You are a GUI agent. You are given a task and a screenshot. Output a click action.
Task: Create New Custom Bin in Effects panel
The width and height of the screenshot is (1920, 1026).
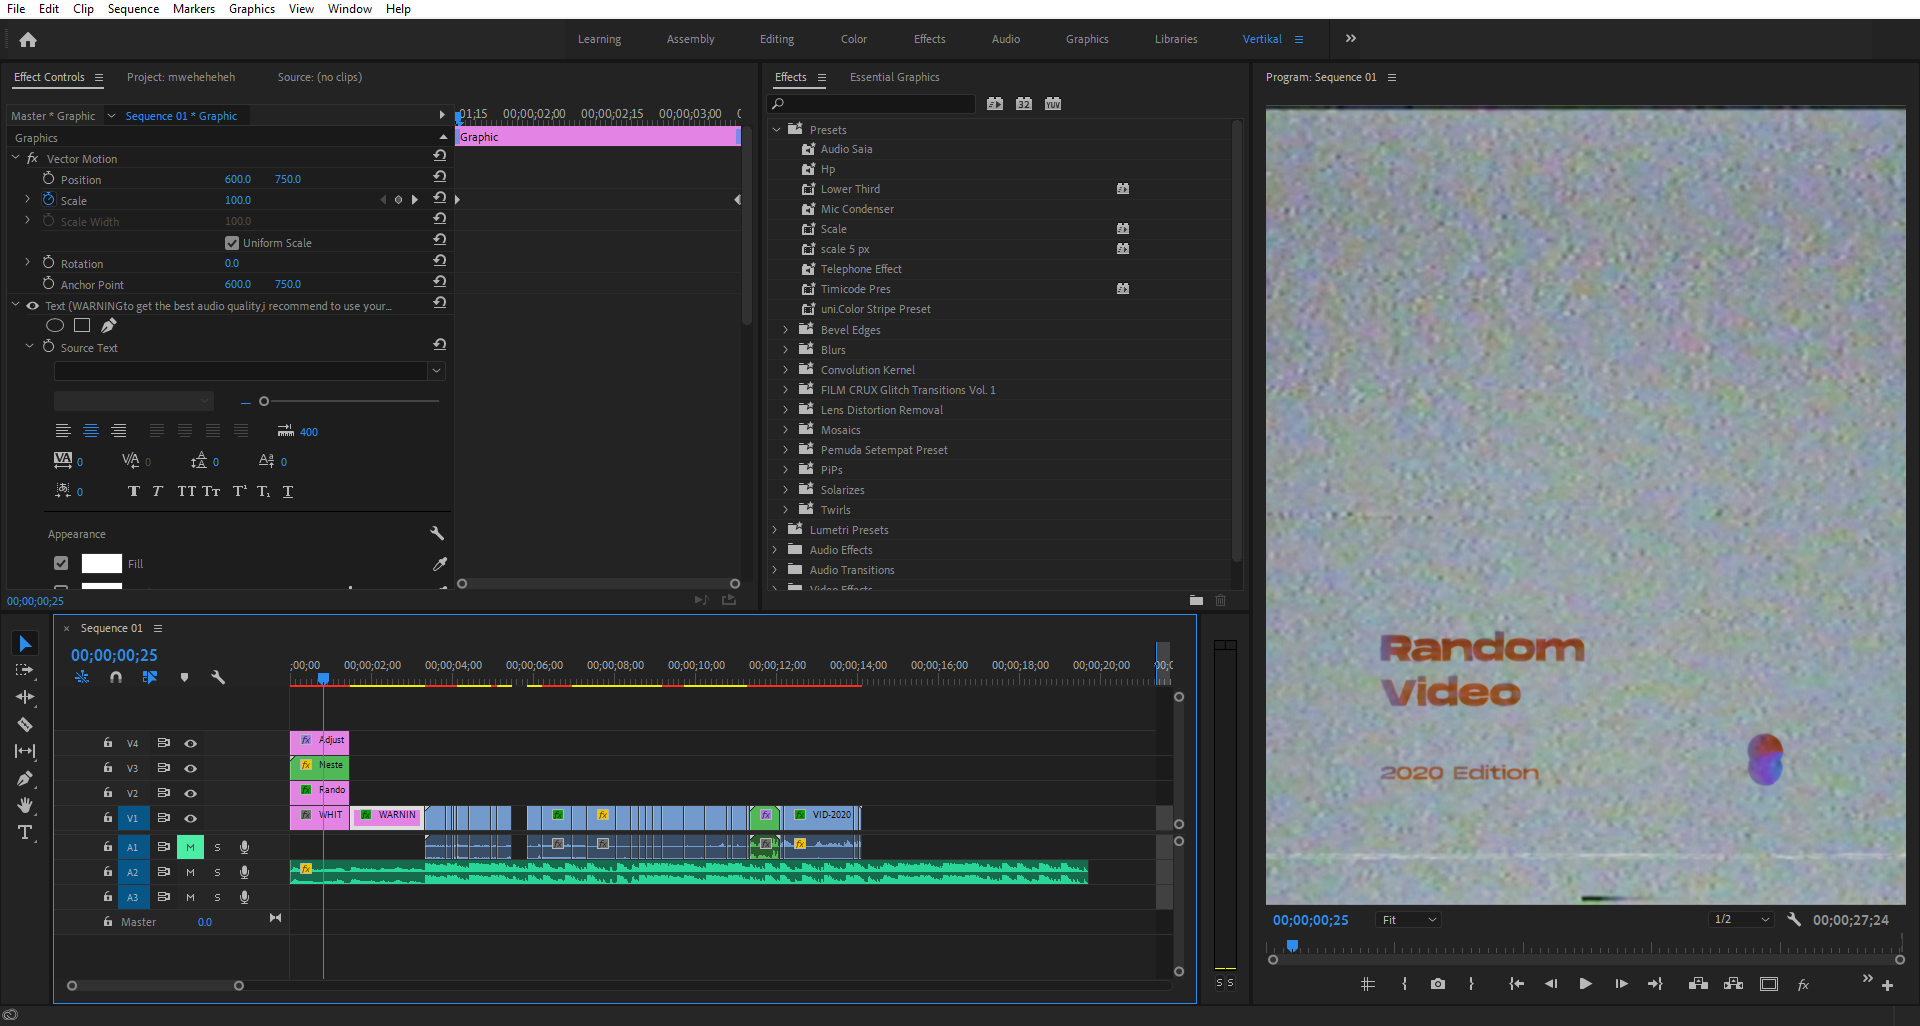1196,600
